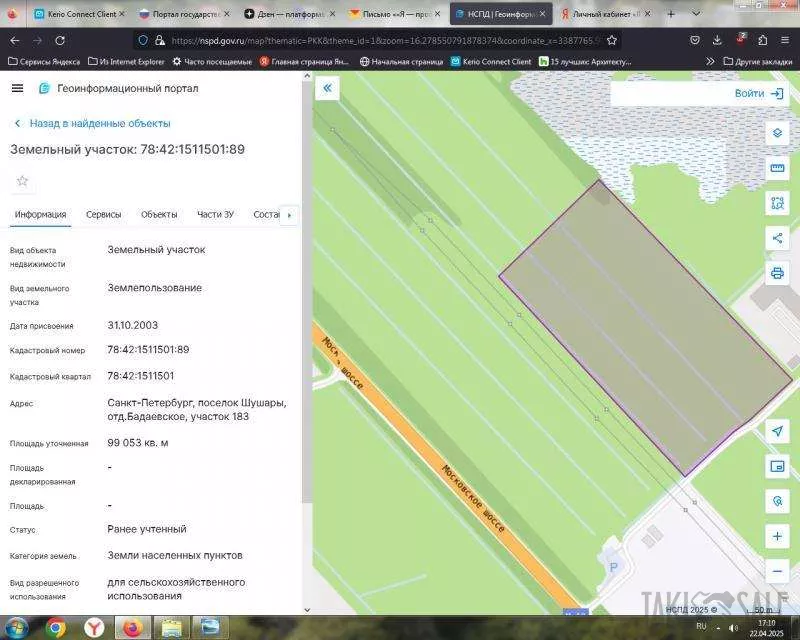Open the hamburger main menu
The width and height of the screenshot is (800, 640).
[17, 88]
